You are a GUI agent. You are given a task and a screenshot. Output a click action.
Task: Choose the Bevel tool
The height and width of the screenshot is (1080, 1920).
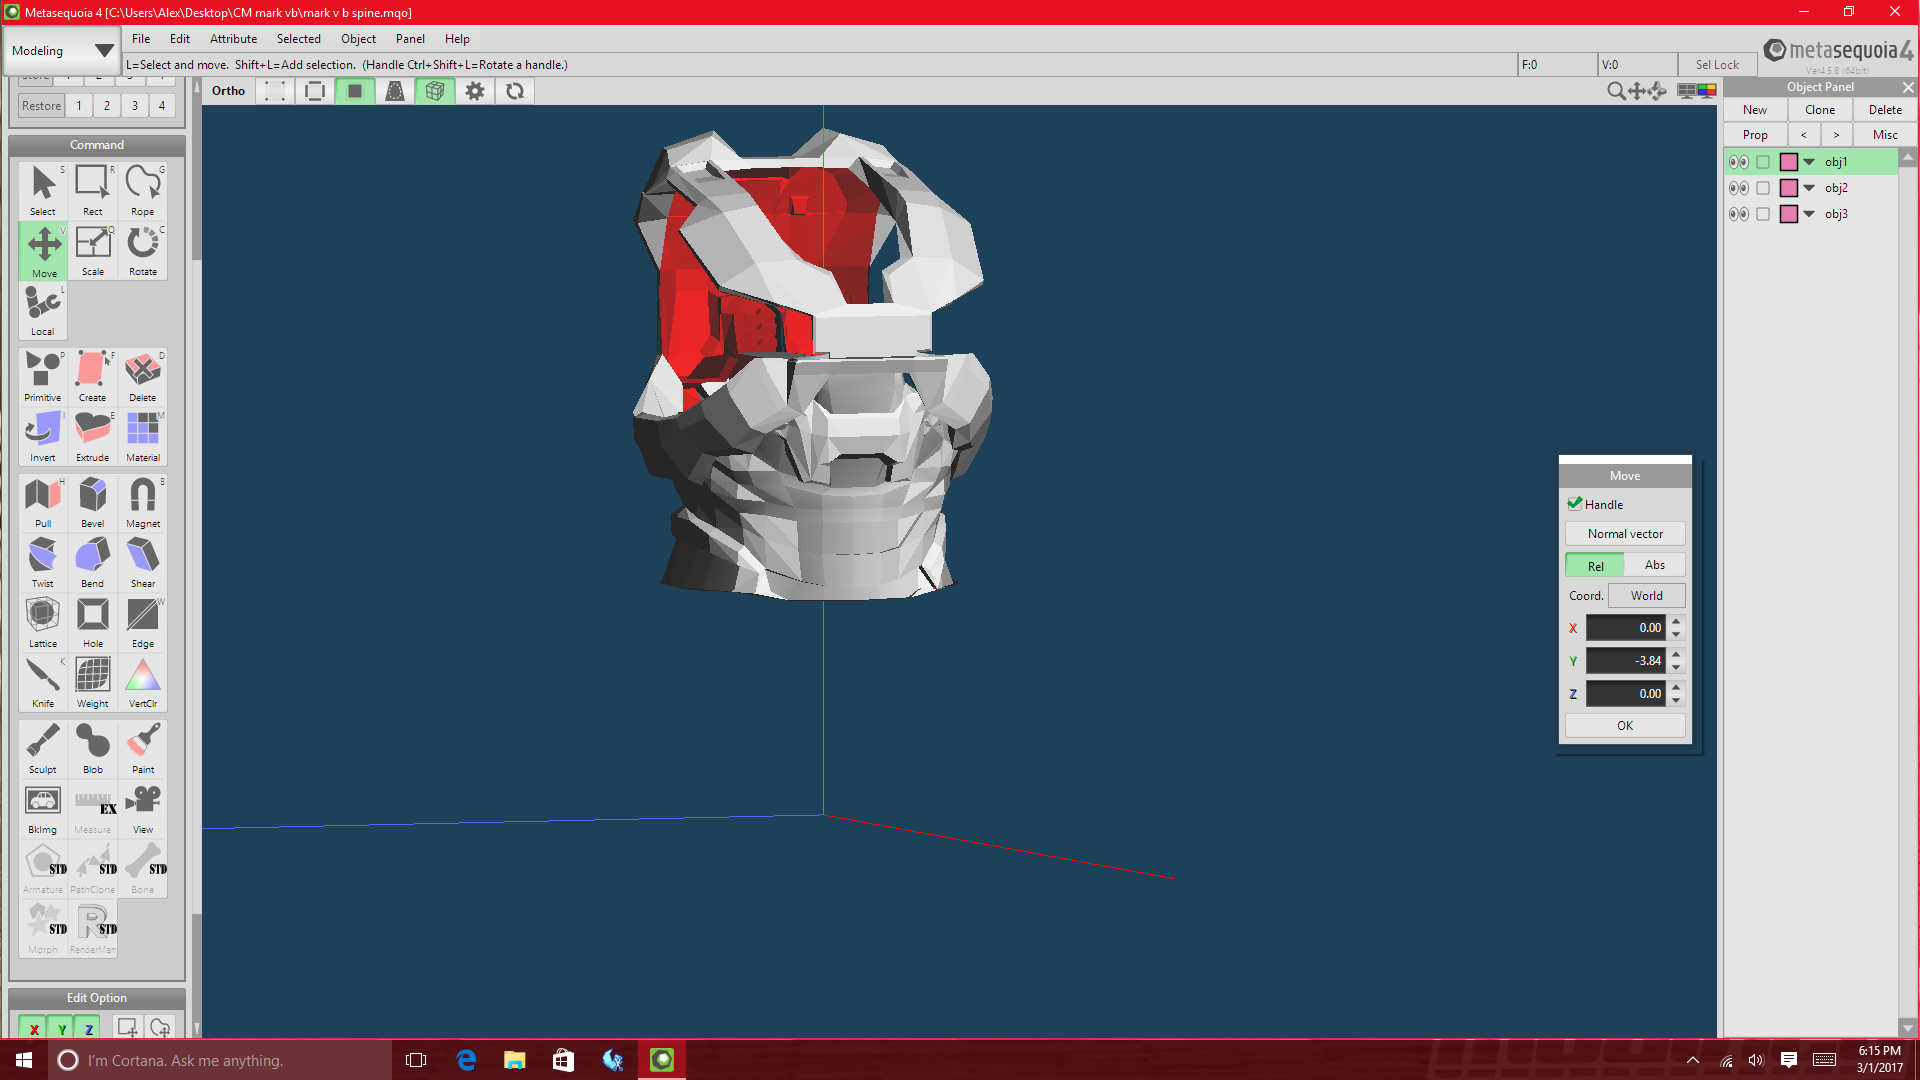93,502
